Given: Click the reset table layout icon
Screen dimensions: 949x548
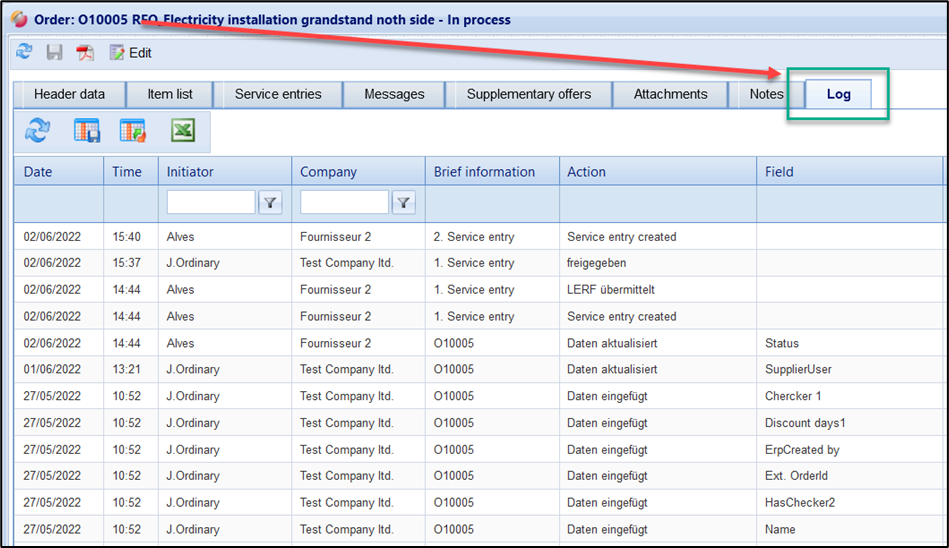Looking at the screenshot, I should click(x=133, y=131).
